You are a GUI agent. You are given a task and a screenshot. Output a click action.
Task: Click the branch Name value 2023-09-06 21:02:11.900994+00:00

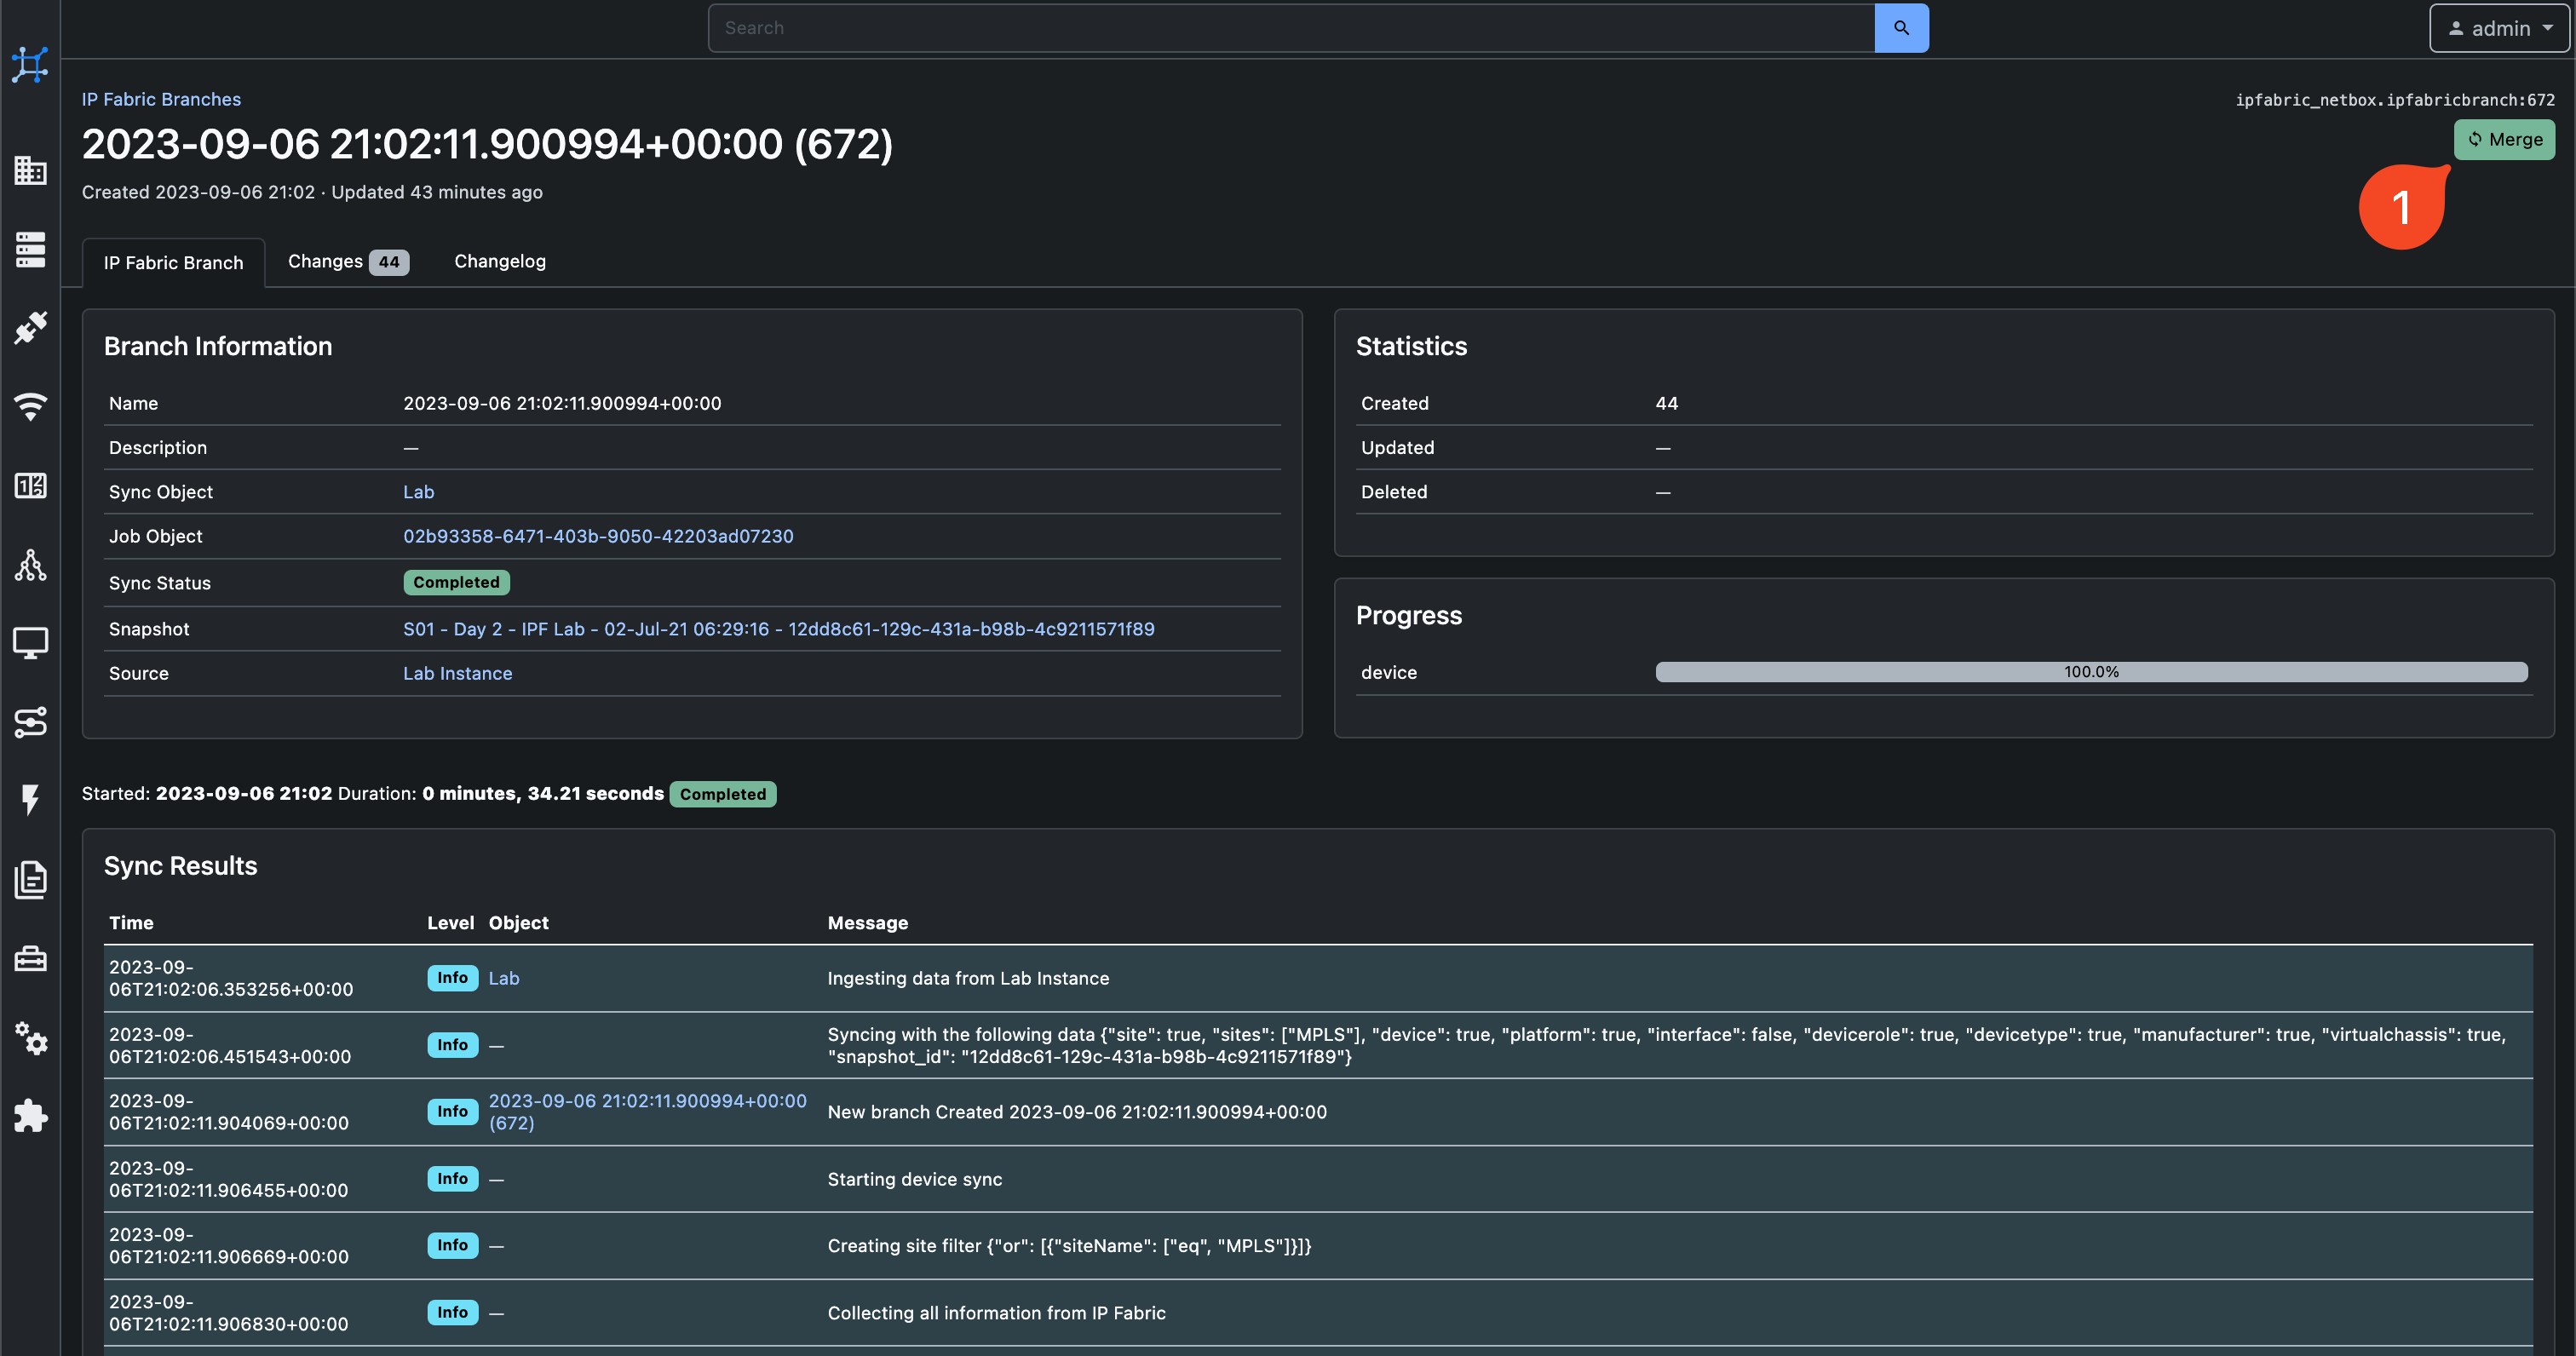(x=562, y=403)
